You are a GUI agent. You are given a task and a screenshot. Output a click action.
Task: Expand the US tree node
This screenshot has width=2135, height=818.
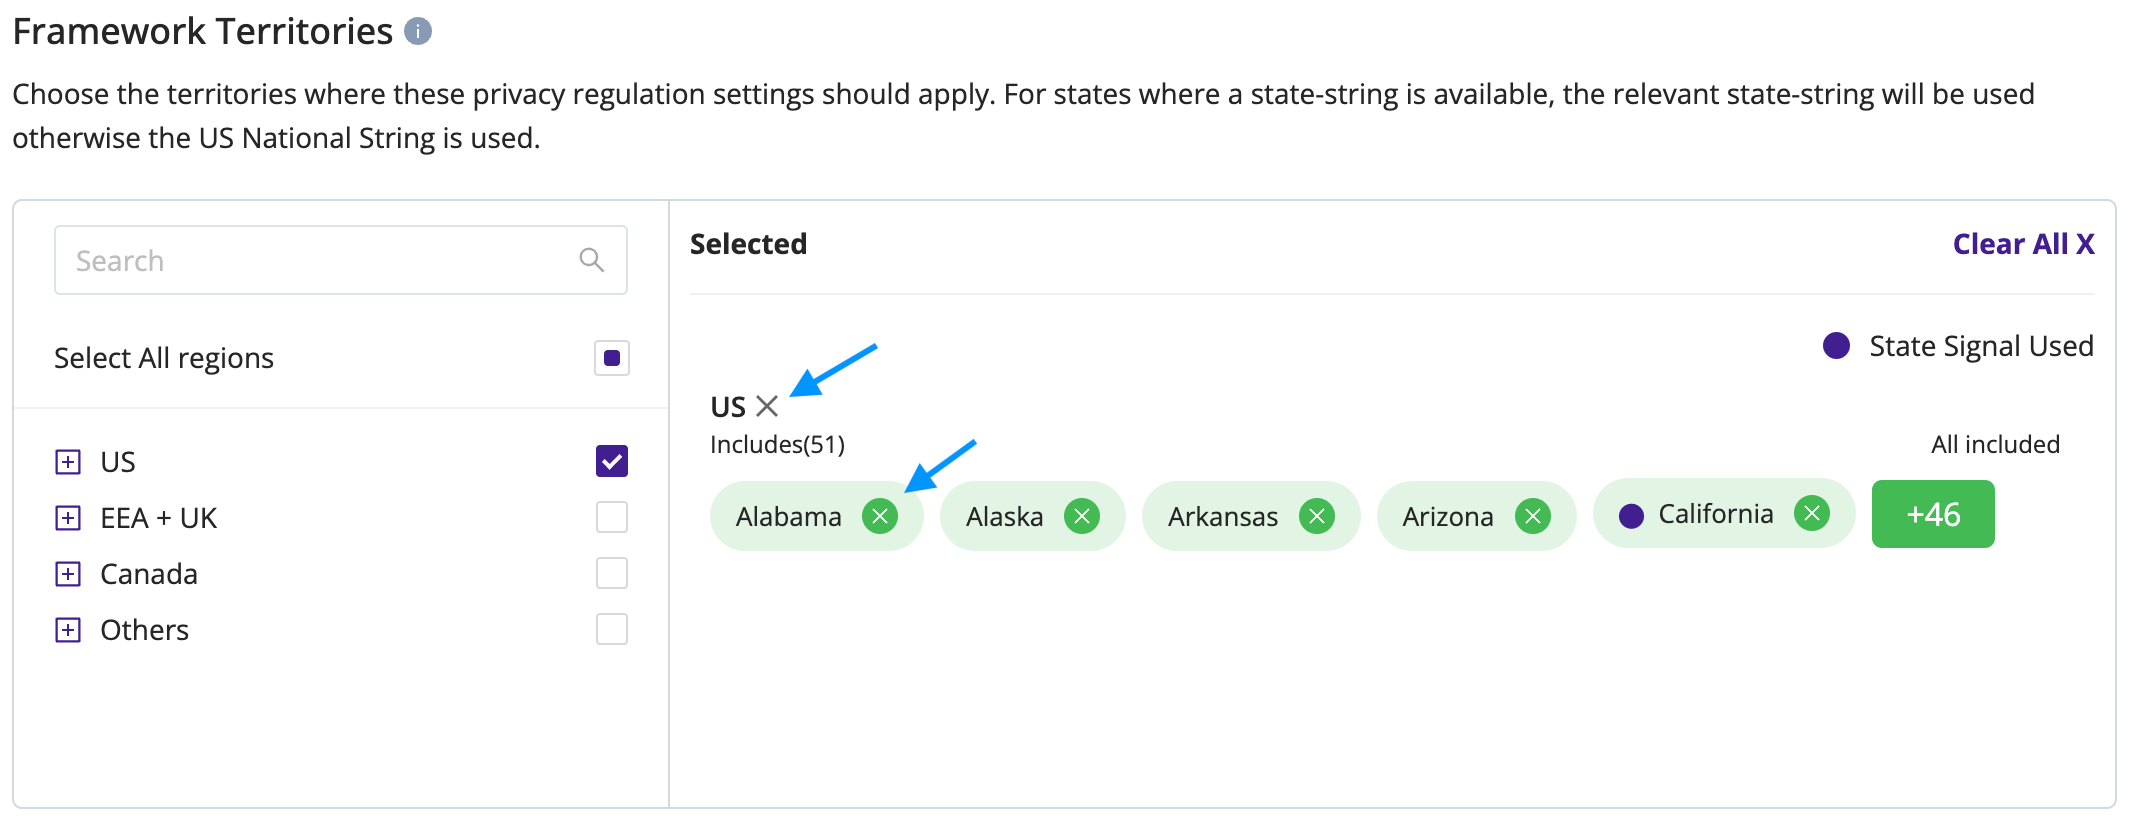coord(68,461)
